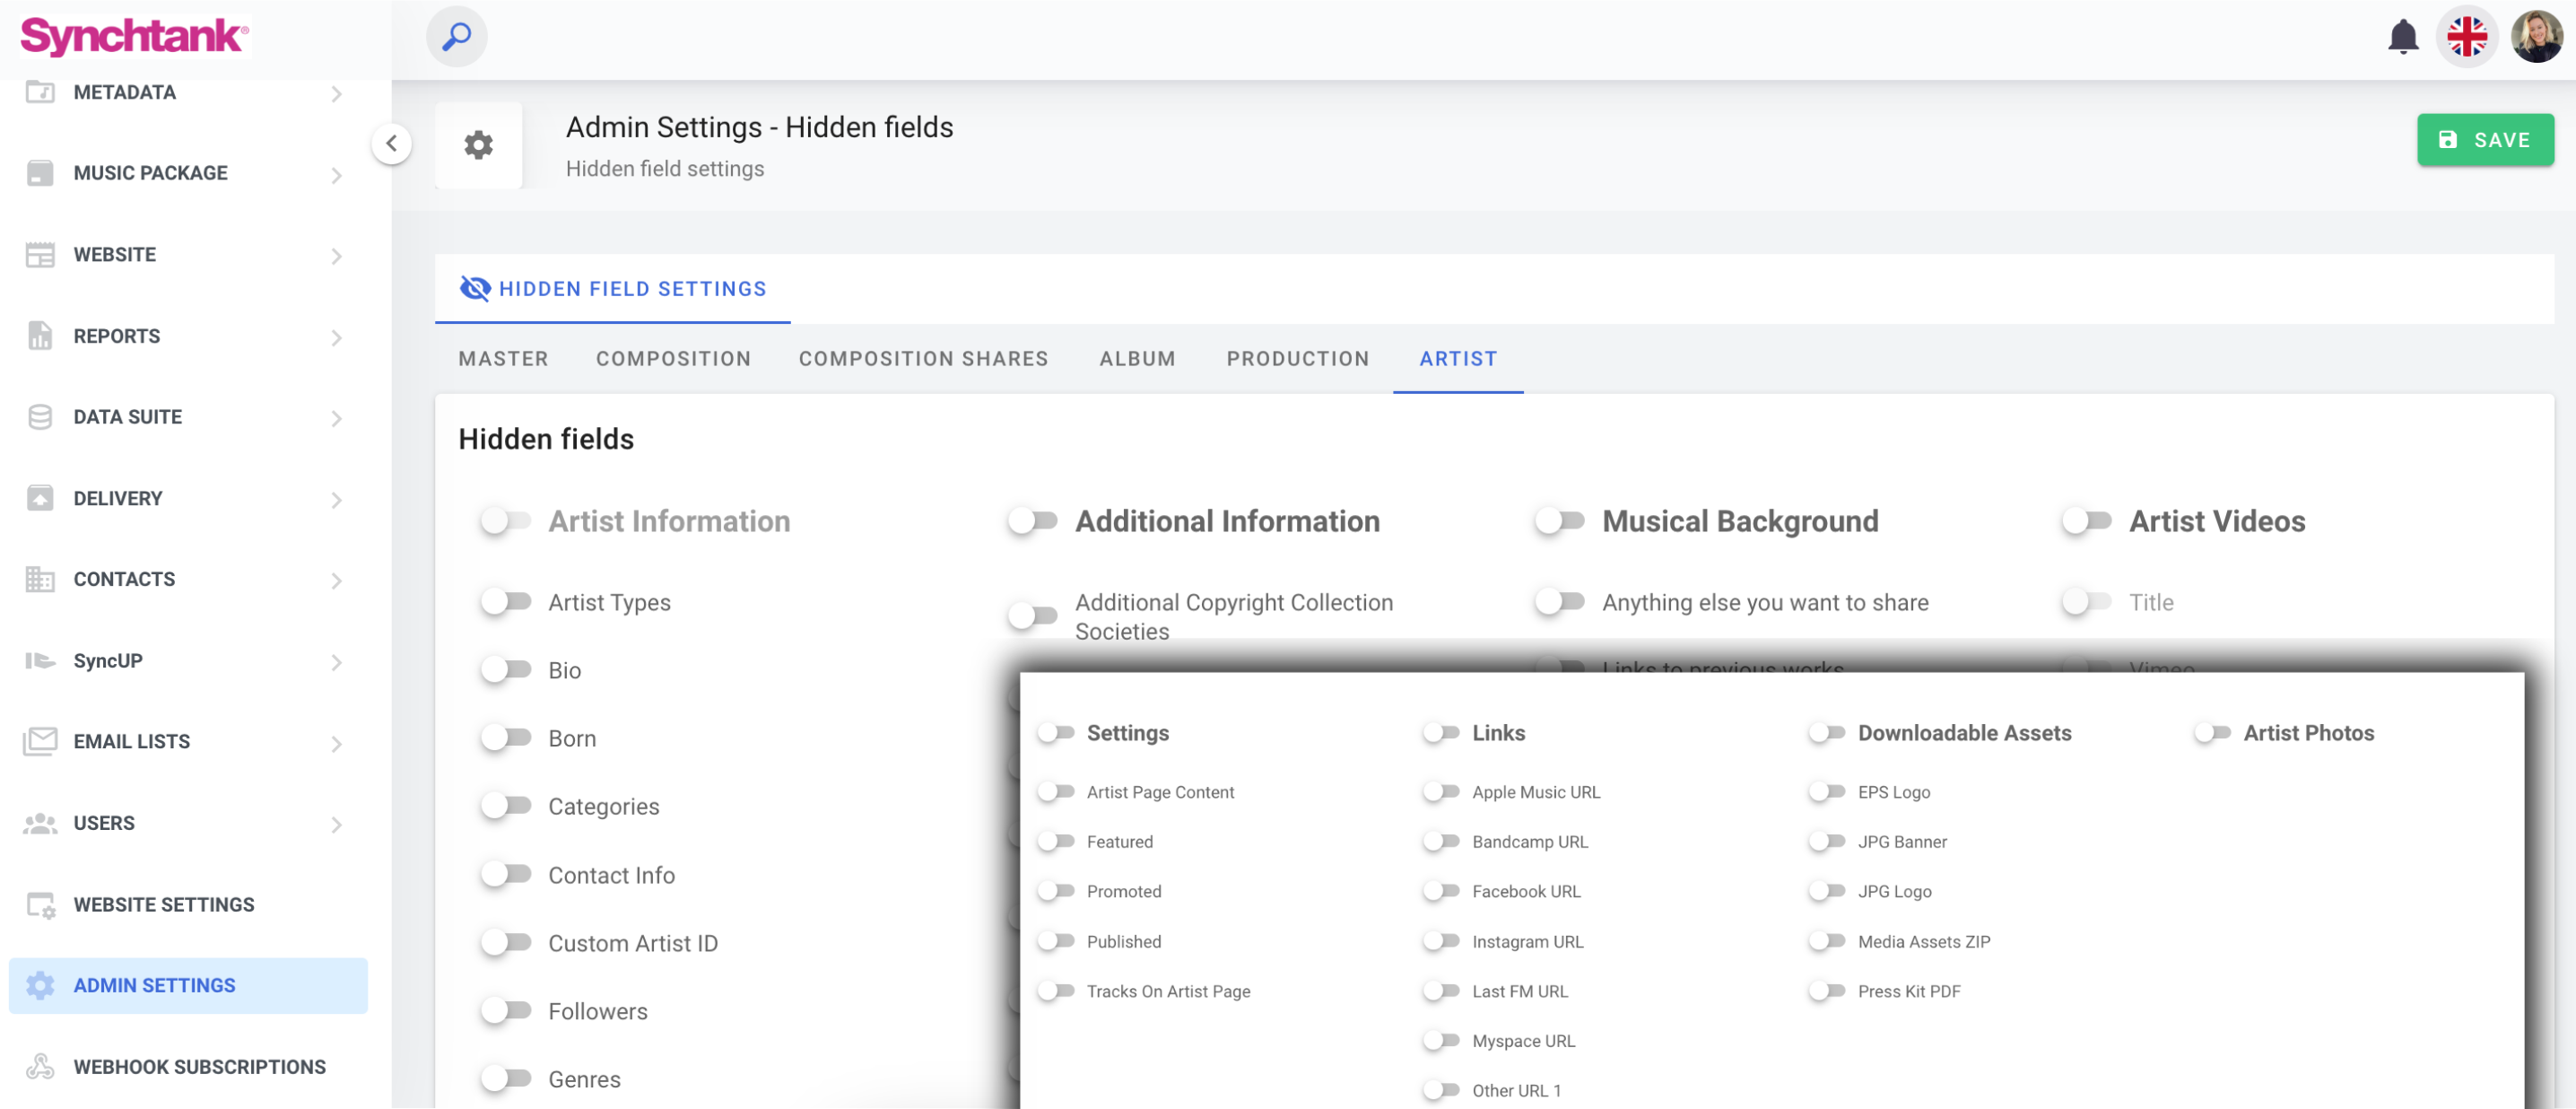The height and width of the screenshot is (1109, 2576).
Task: Click the Admin Settings gear icon in header
Action: point(478,145)
